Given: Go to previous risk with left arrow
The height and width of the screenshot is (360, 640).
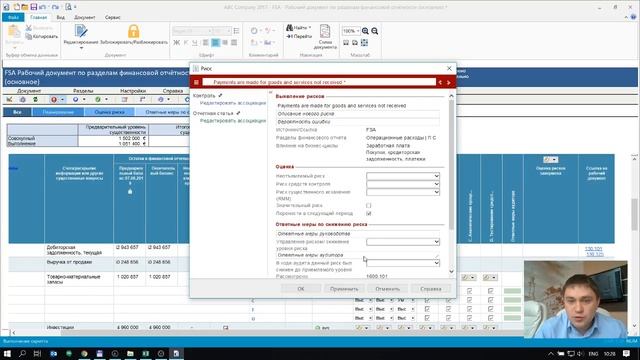Looking at the screenshot, I should pos(440,82).
